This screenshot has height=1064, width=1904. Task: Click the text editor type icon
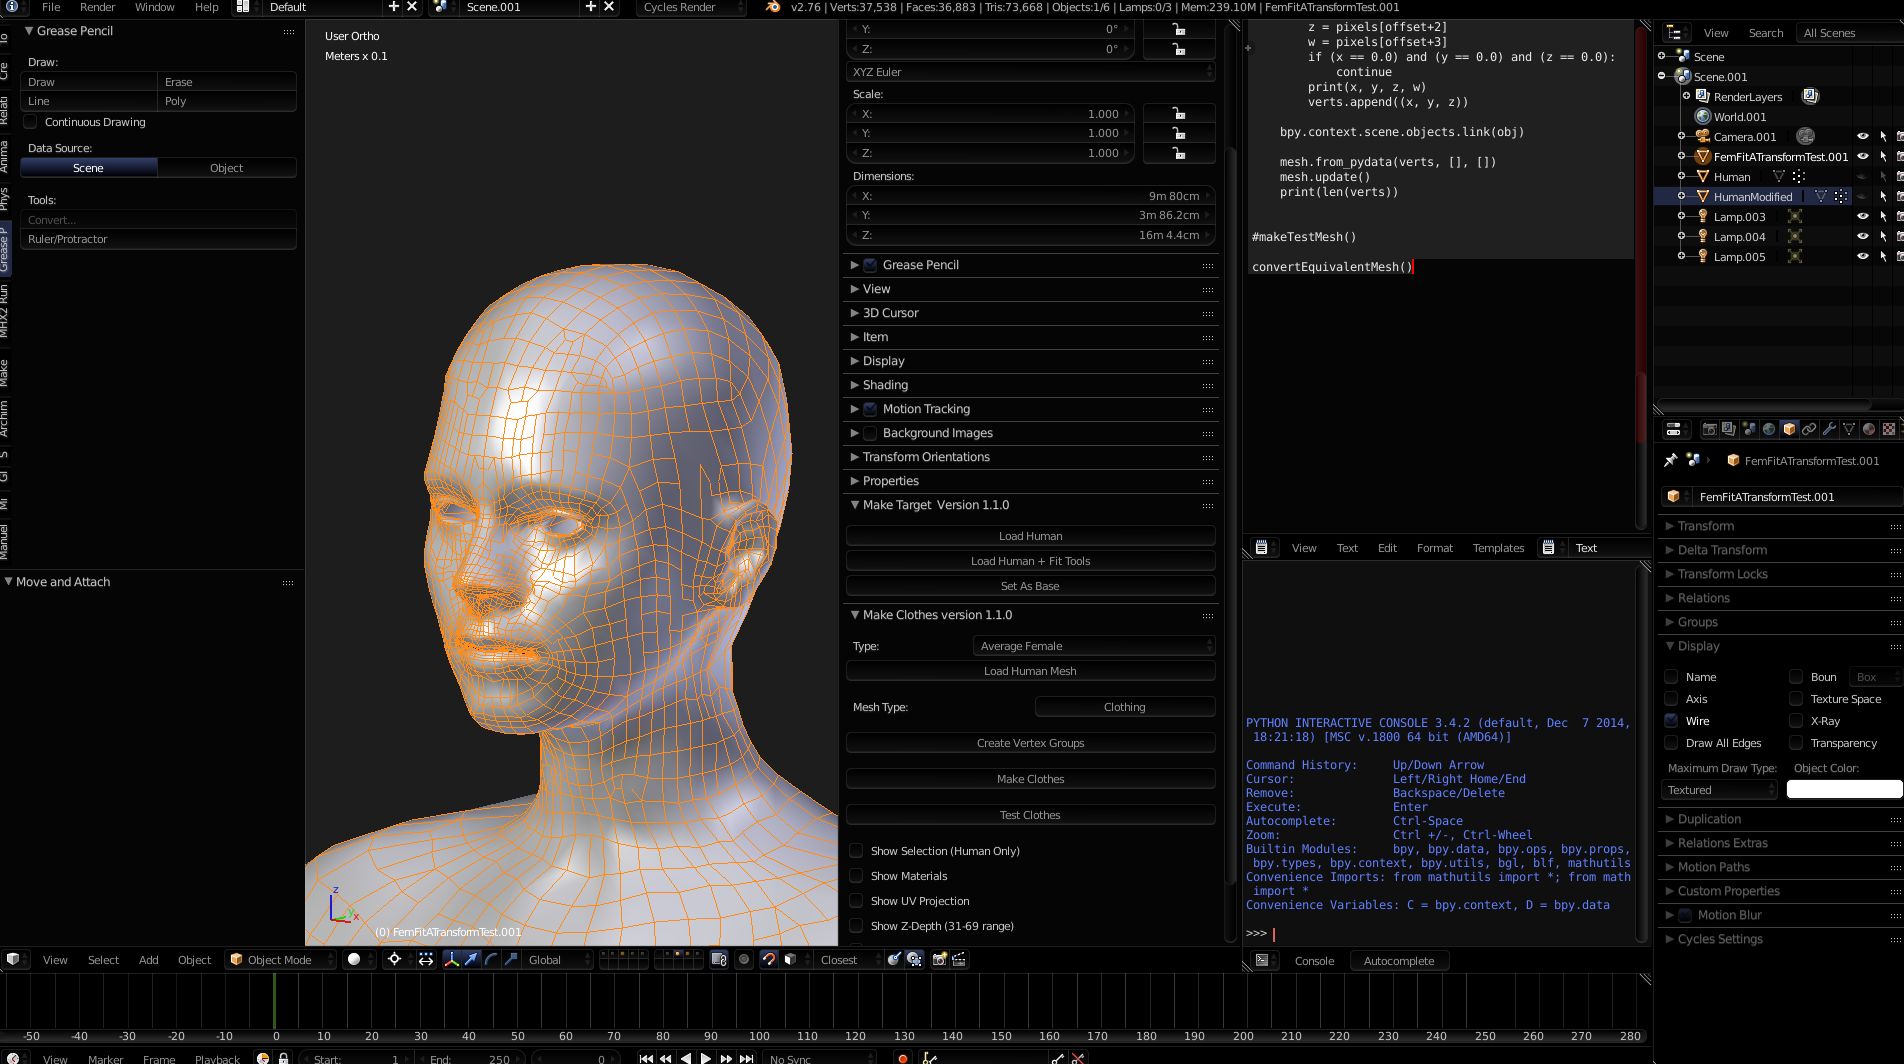[1261, 547]
